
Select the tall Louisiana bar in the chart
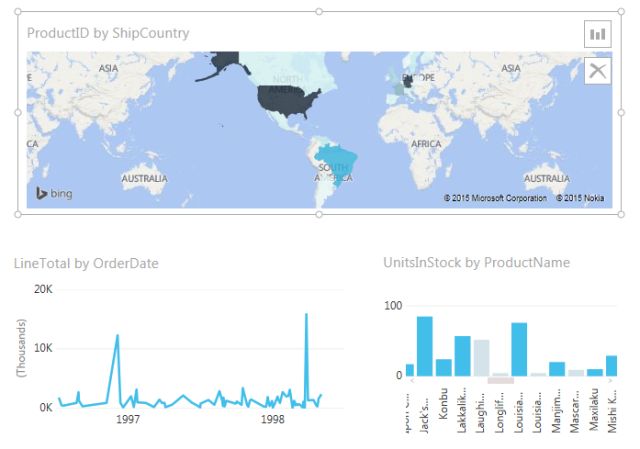(519, 349)
